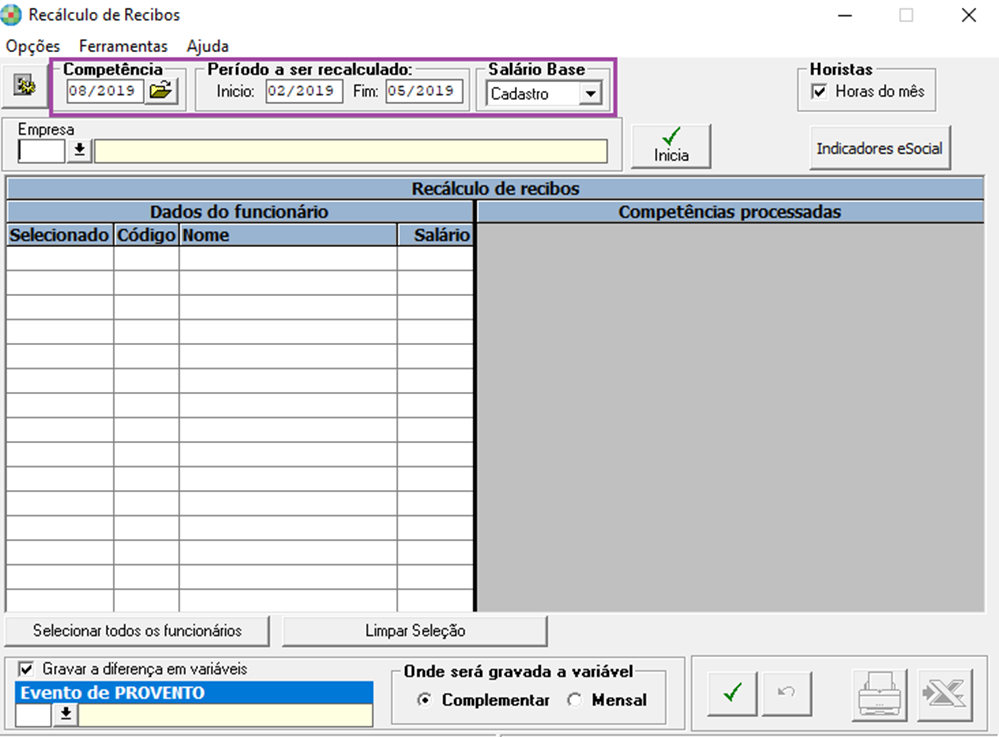Click the Selecionado column header
Viewport: 999px width, 737px height.
point(59,235)
